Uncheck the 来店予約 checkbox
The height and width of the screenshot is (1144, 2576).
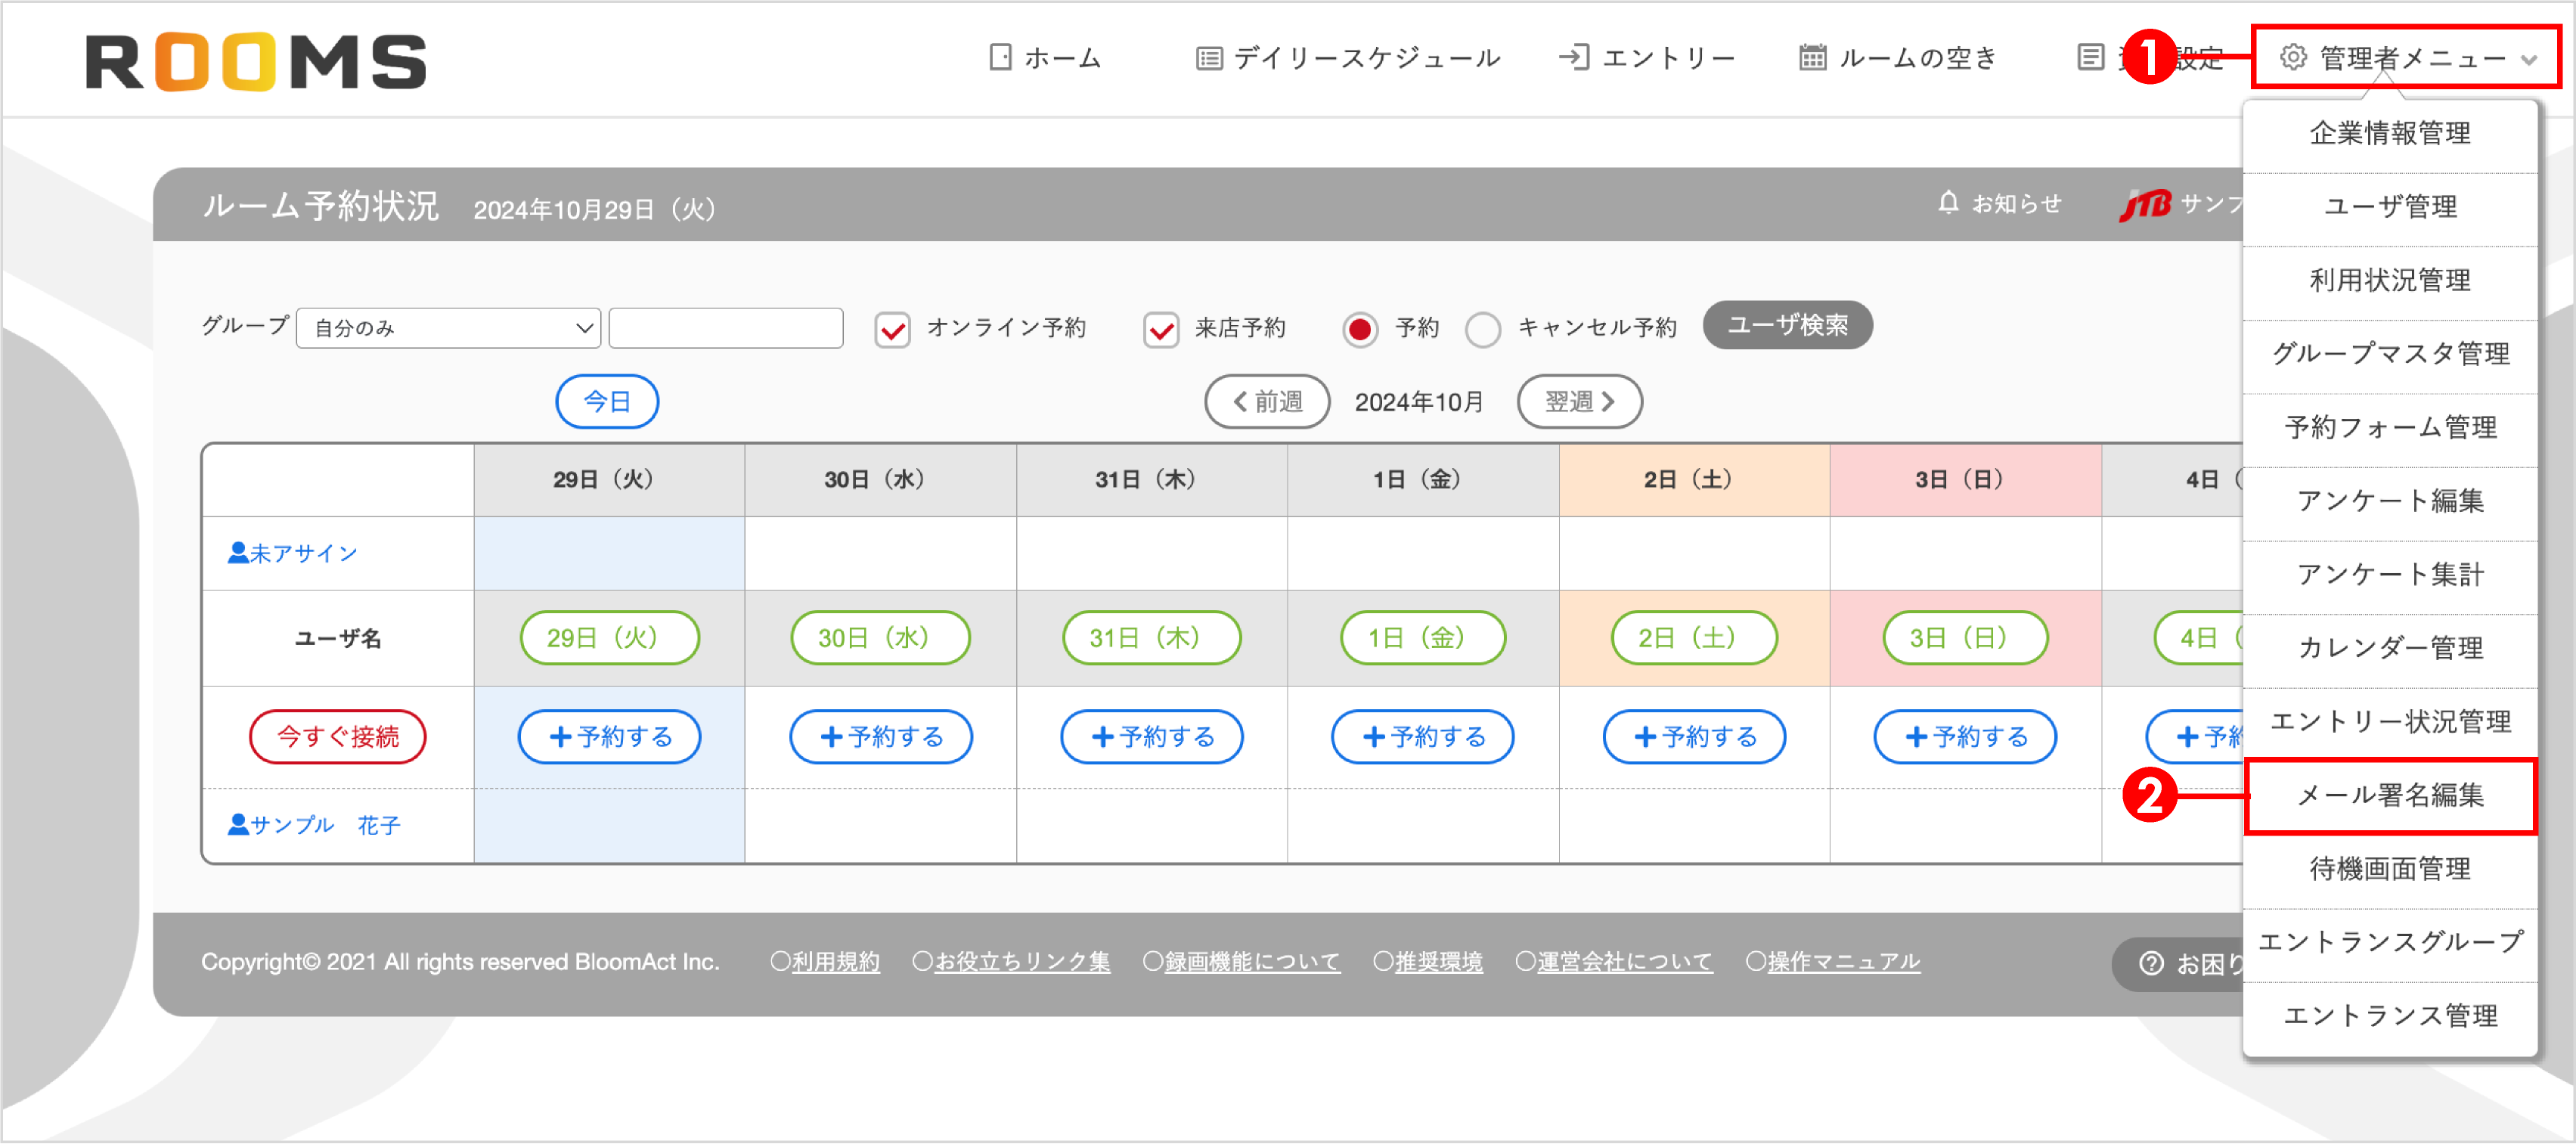(1160, 328)
